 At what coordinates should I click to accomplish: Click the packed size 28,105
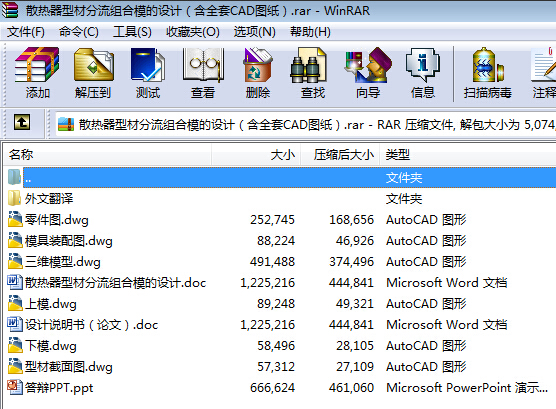pos(355,346)
